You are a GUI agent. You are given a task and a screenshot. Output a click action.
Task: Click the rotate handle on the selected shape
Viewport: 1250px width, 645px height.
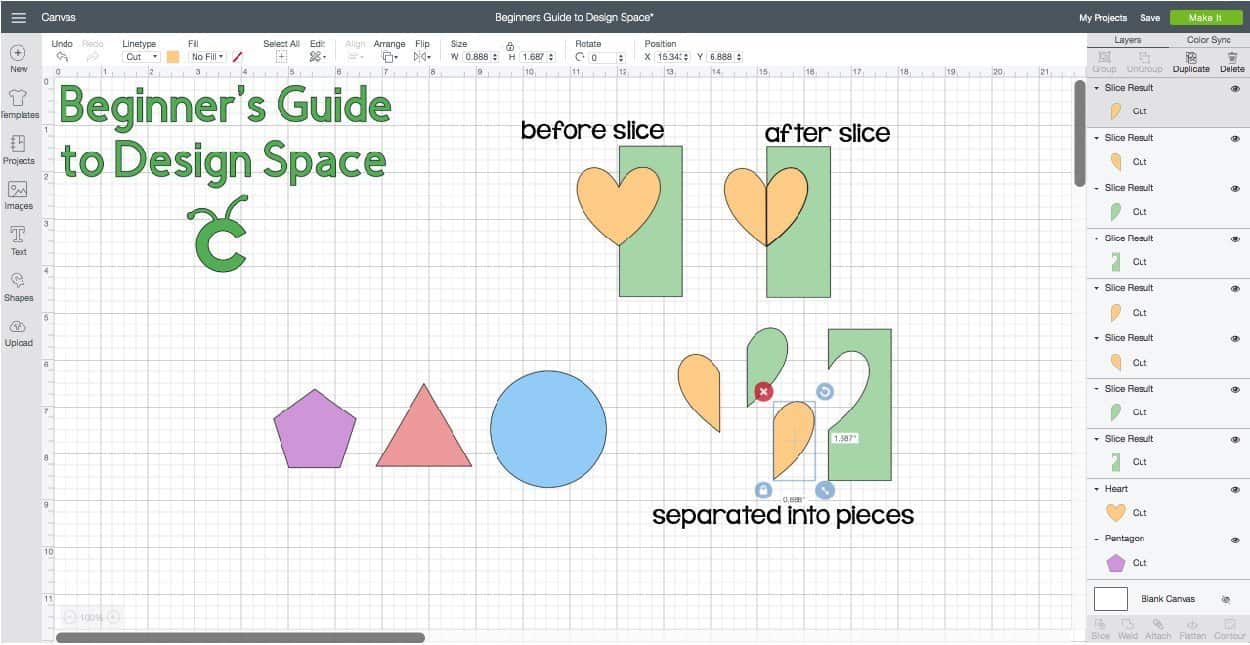click(x=825, y=391)
